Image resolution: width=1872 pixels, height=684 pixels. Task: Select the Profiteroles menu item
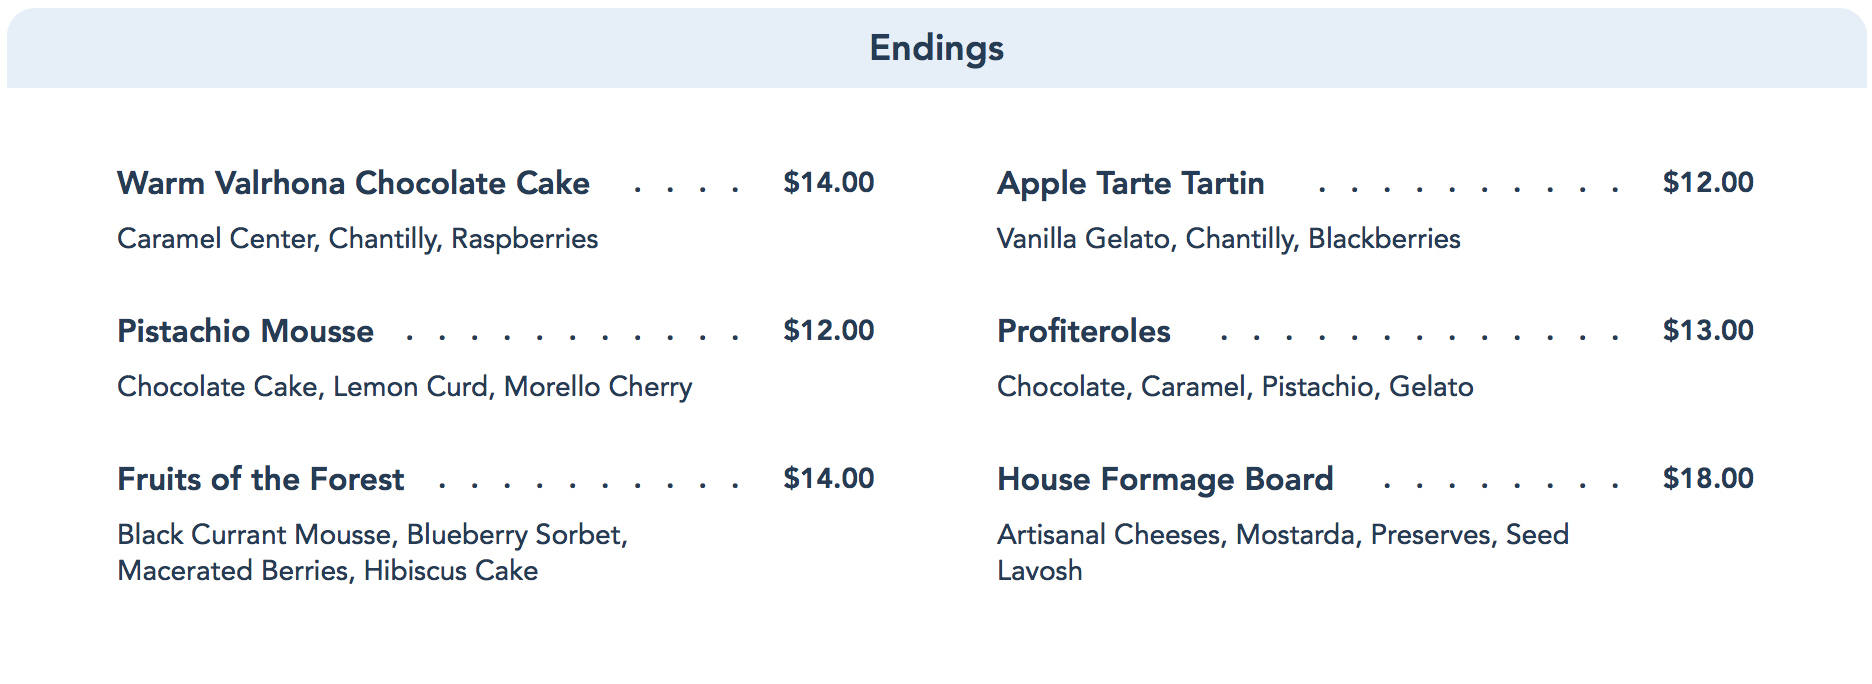(x=1083, y=331)
